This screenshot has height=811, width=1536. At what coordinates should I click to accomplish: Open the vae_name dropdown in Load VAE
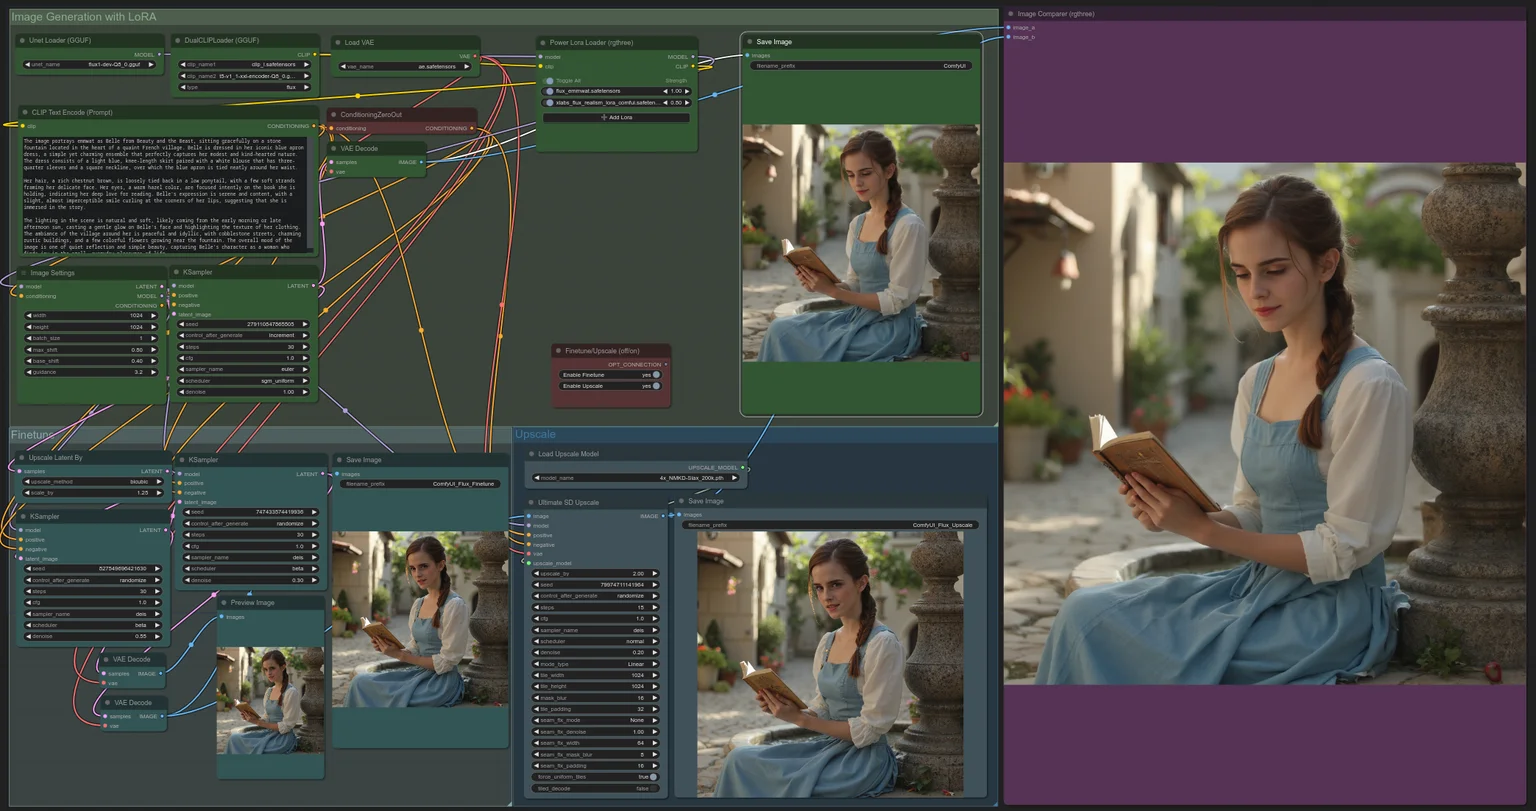[x=405, y=67]
